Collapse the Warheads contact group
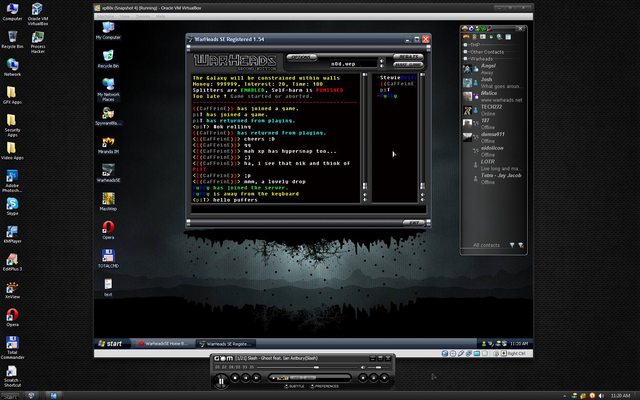Screen dimensions: 640x400 (x=464, y=59)
